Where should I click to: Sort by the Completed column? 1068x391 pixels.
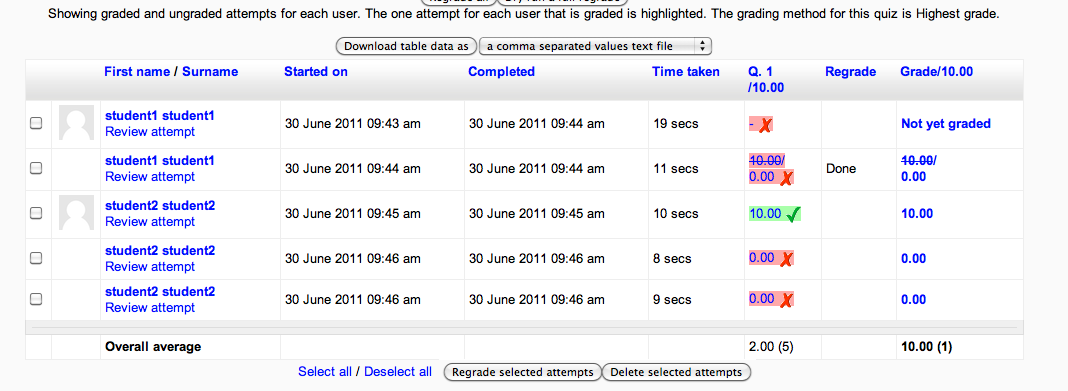501,72
